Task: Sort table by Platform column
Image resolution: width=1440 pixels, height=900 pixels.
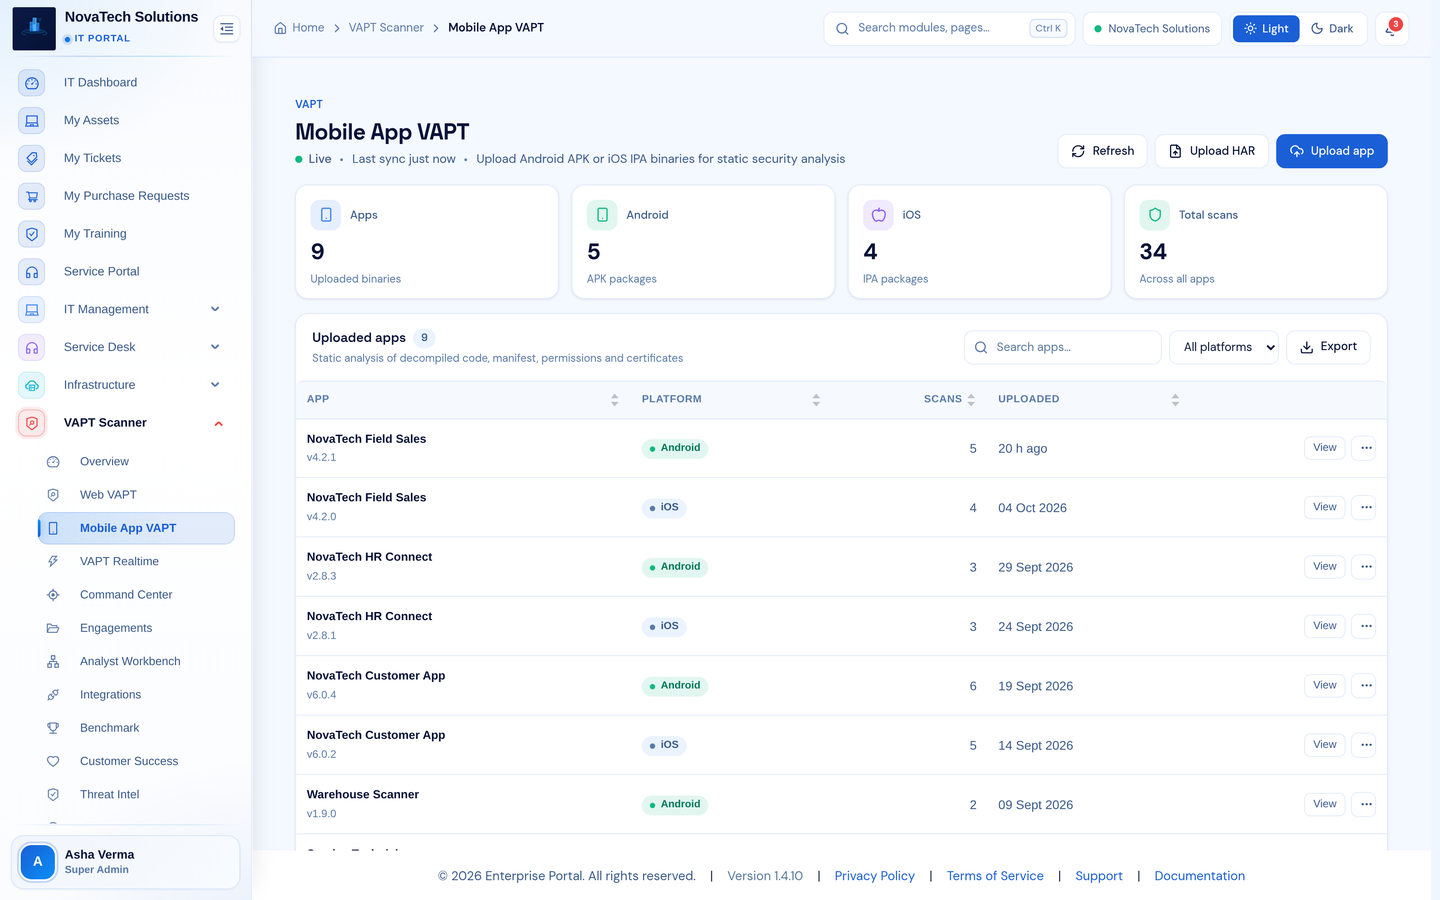Action: (730, 399)
